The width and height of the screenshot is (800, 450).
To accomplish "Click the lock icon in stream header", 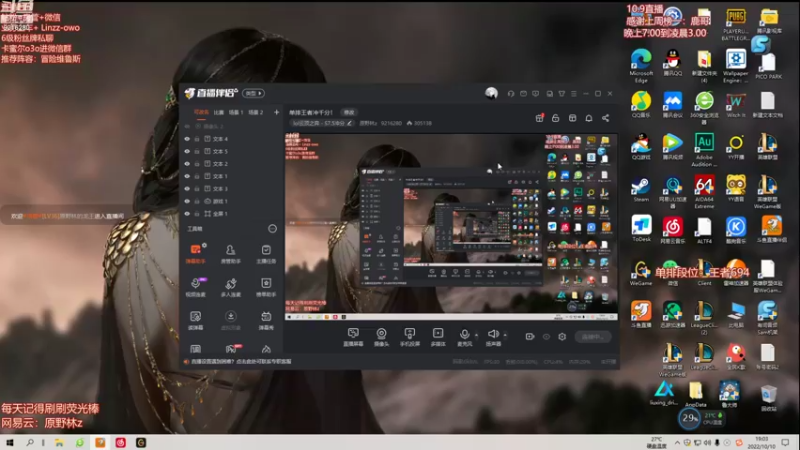I will 556,118.
